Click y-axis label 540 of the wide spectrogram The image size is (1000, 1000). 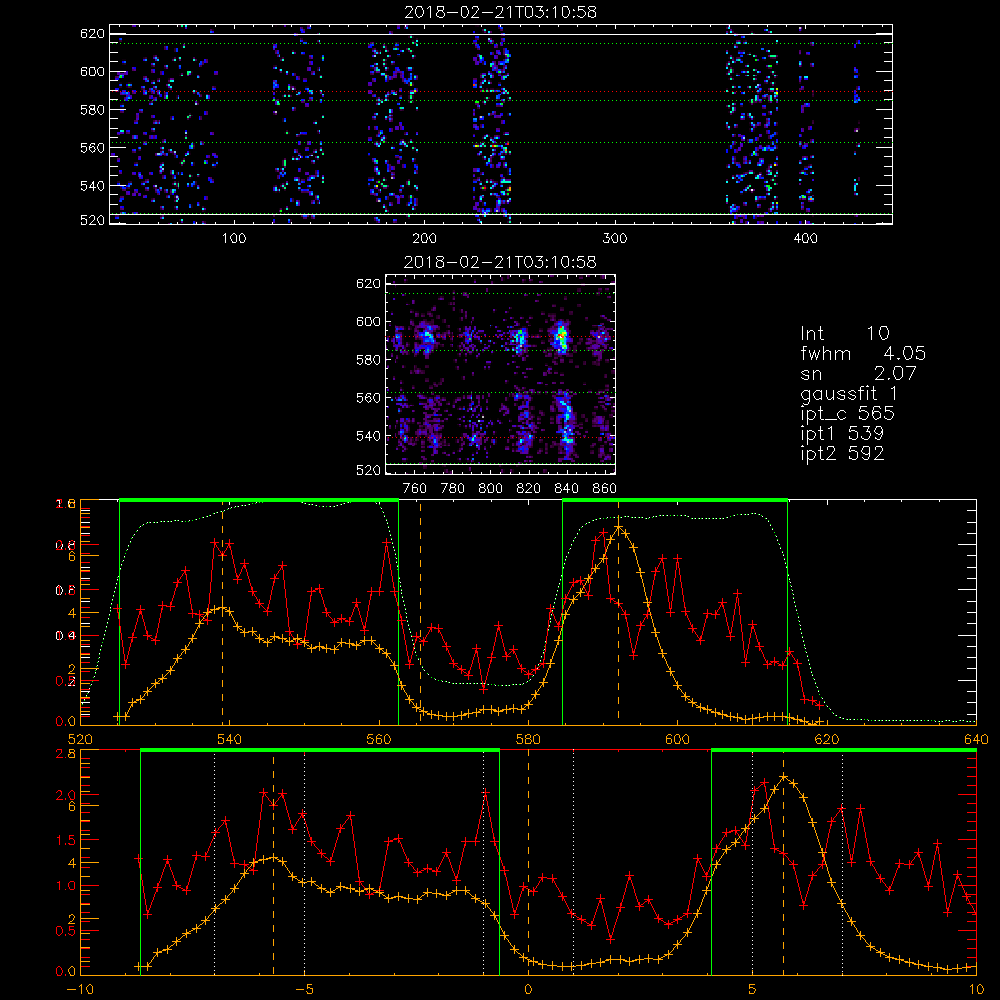click(x=92, y=186)
